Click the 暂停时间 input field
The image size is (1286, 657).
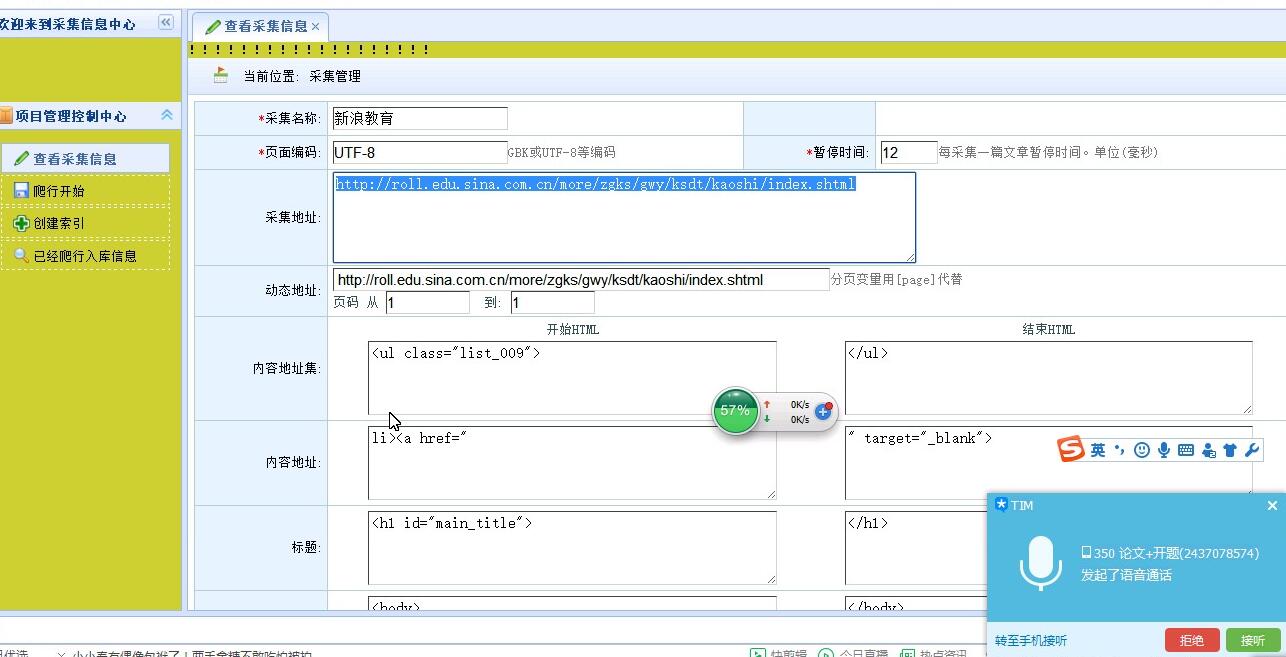[909, 152]
